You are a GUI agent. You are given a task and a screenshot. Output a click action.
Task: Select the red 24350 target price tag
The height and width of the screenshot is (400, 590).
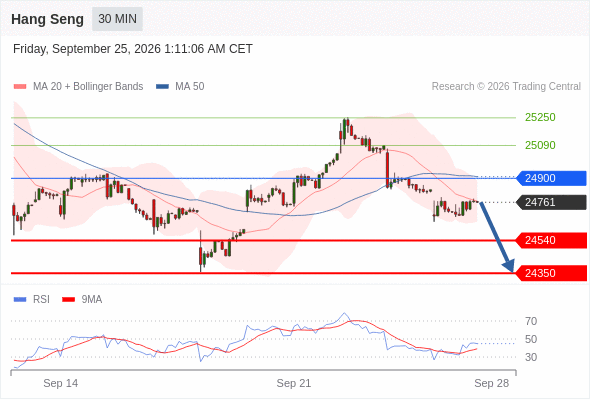coord(551,273)
